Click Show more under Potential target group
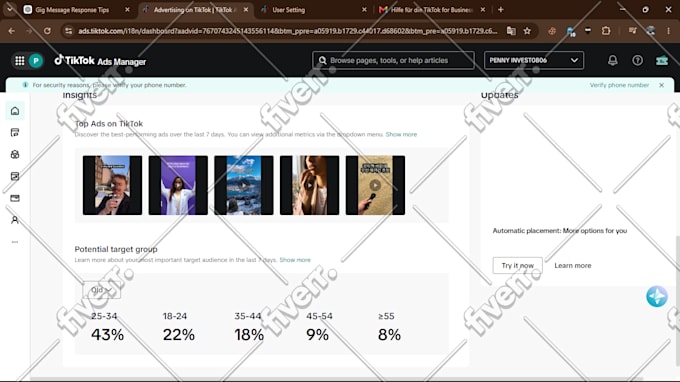 coord(295,260)
